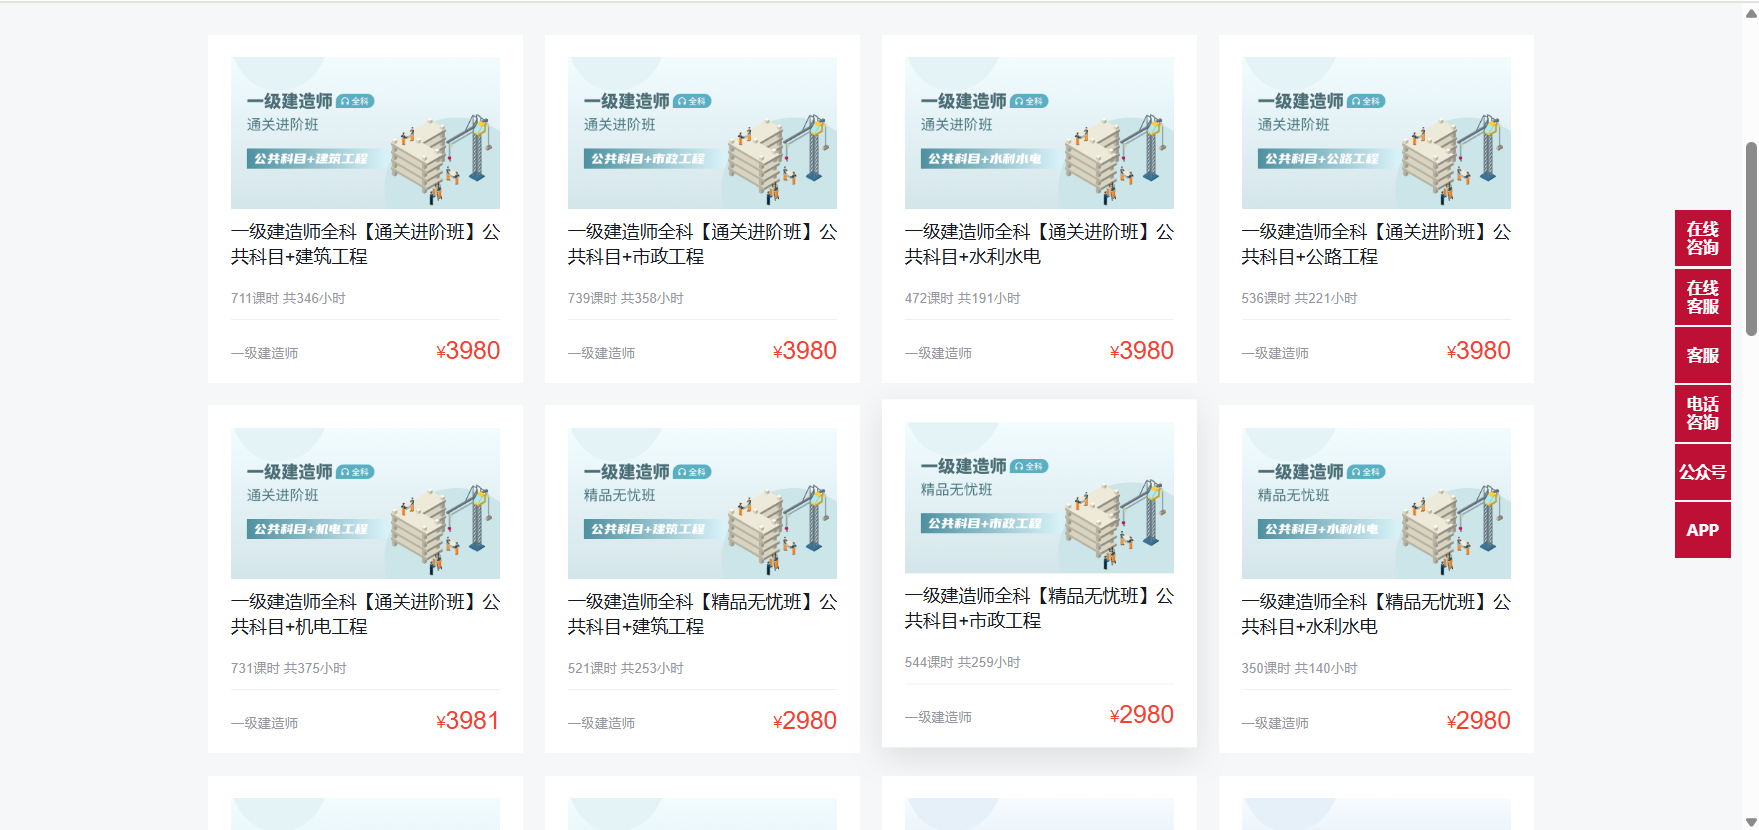Viewport: 1759px width, 830px height.
Task: Open thumbnail of 精品无忧班 公共科目+市政工程
Action: [x=1039, y=498]
